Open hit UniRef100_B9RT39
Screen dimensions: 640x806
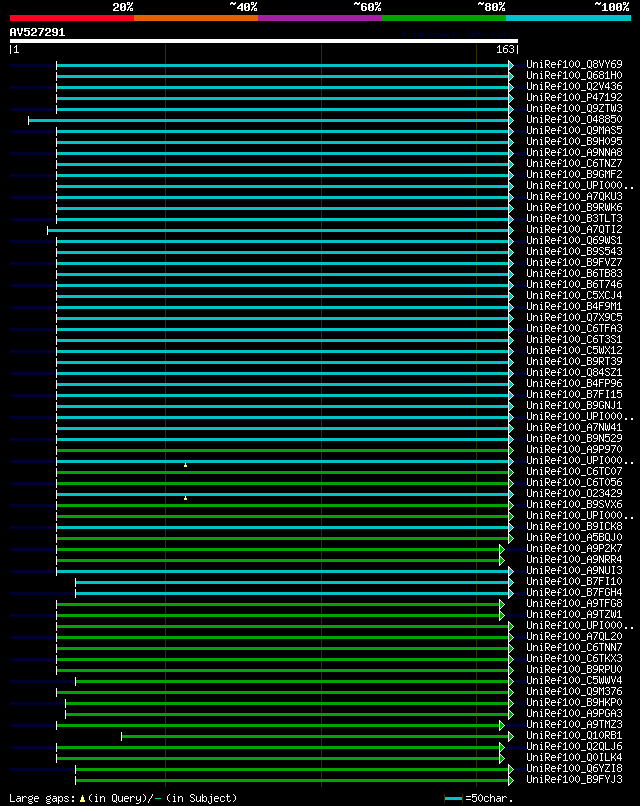tap(574, 361)
